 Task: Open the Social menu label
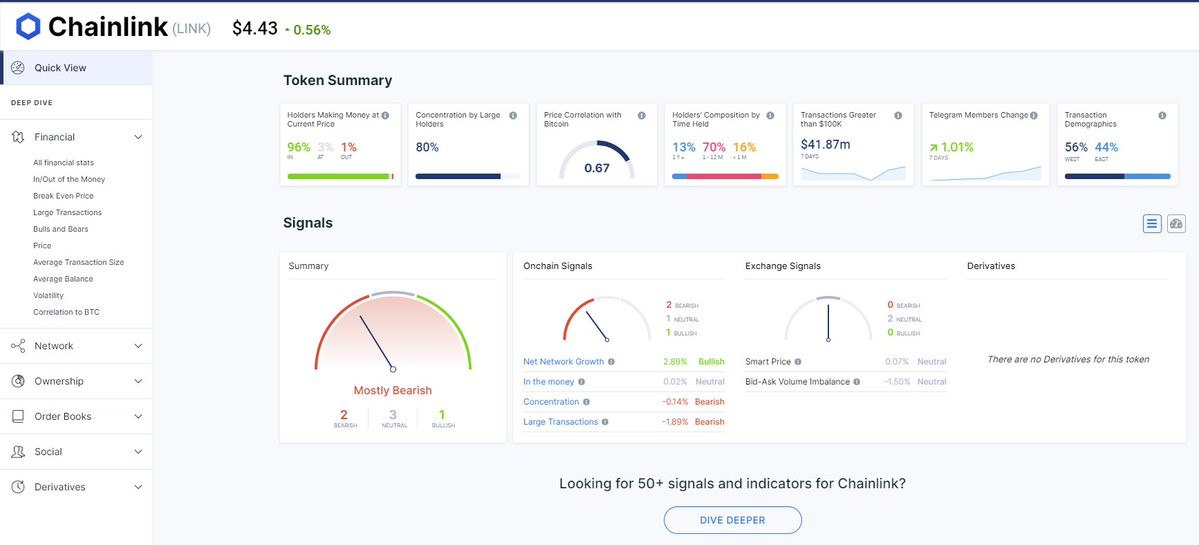pos(48,452)
